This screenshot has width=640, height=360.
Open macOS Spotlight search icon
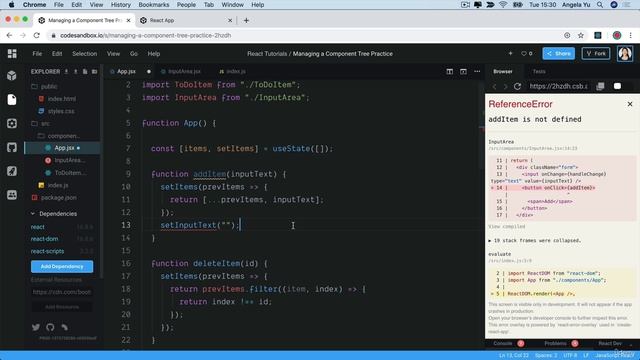click(600, 5)
